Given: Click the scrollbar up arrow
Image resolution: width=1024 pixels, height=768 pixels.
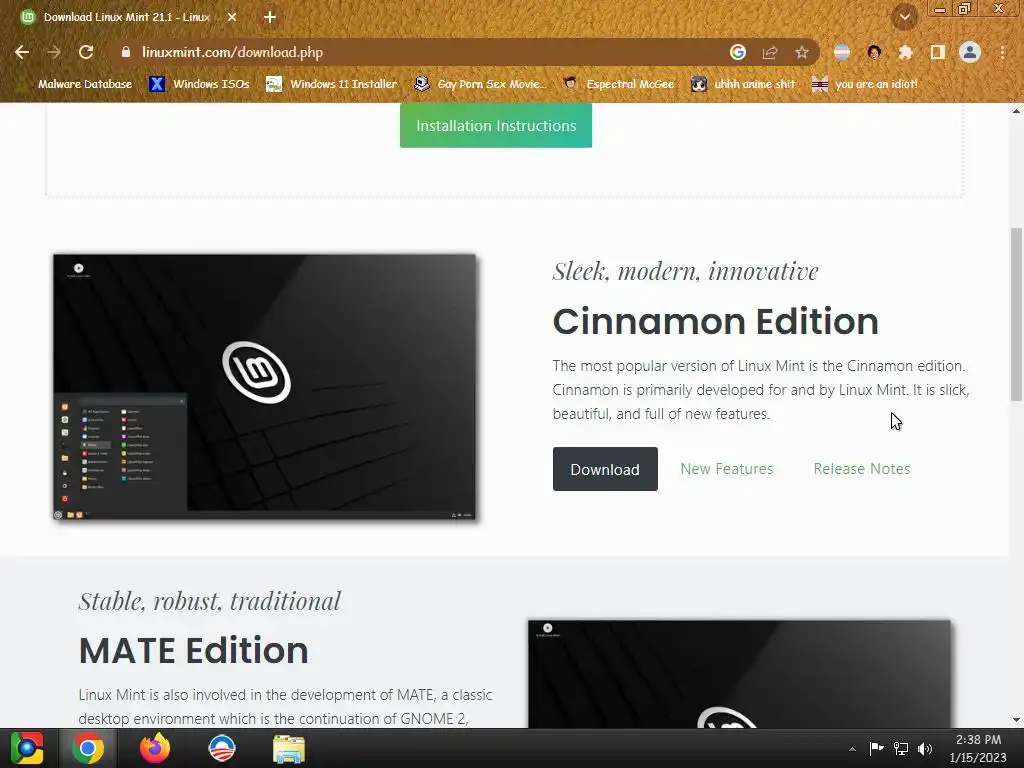Looking at the screenshot, I should coord(1016,111).
